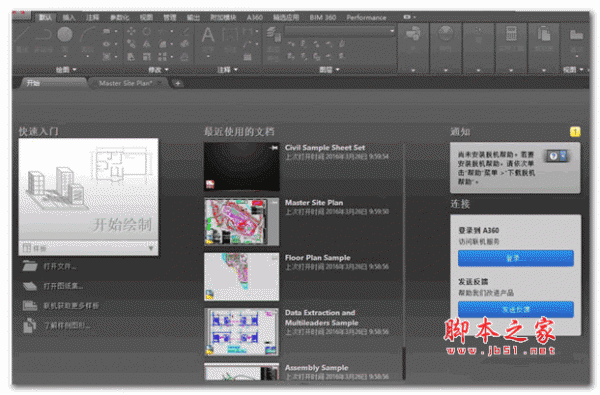The width and height of the screenshot is (600, 395).
Task: Click the Open Sheet Set icon
Action: (29, 286)
